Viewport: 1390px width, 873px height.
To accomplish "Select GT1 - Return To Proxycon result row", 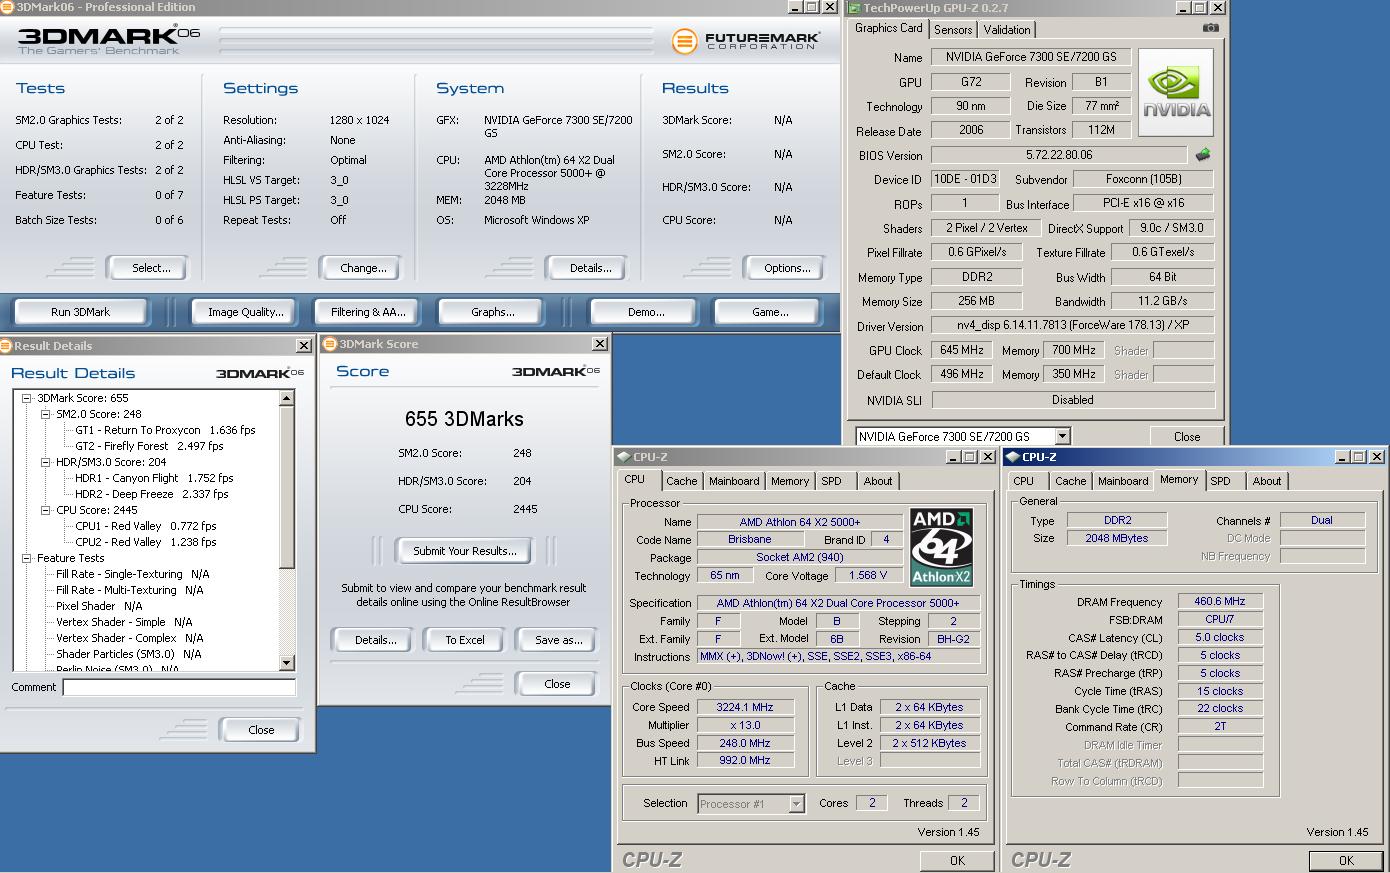I will point(165,430).
